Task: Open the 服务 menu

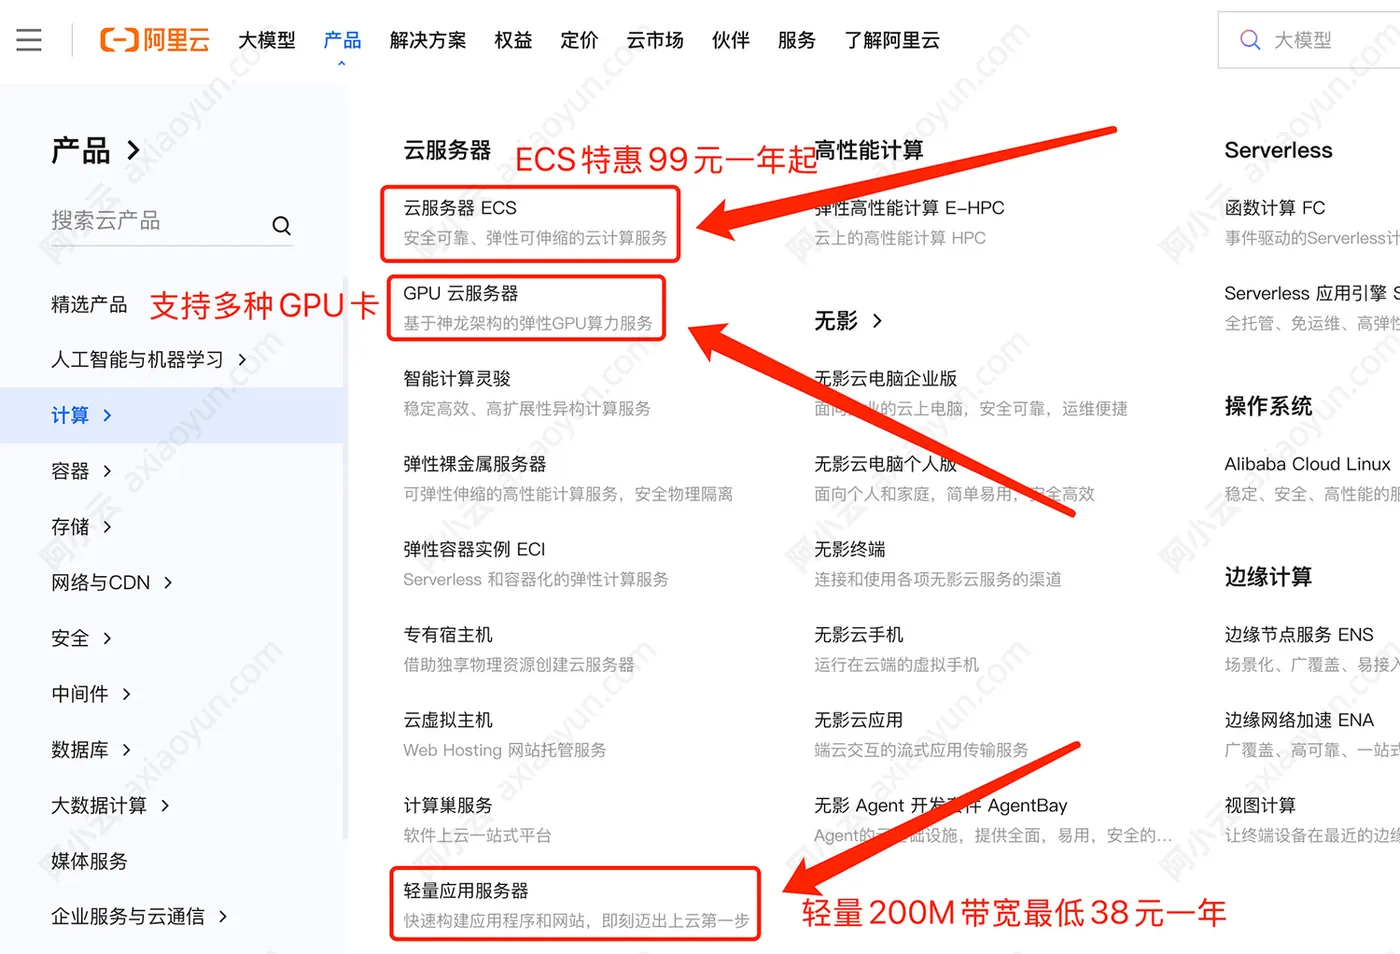Action: (797, 40)
